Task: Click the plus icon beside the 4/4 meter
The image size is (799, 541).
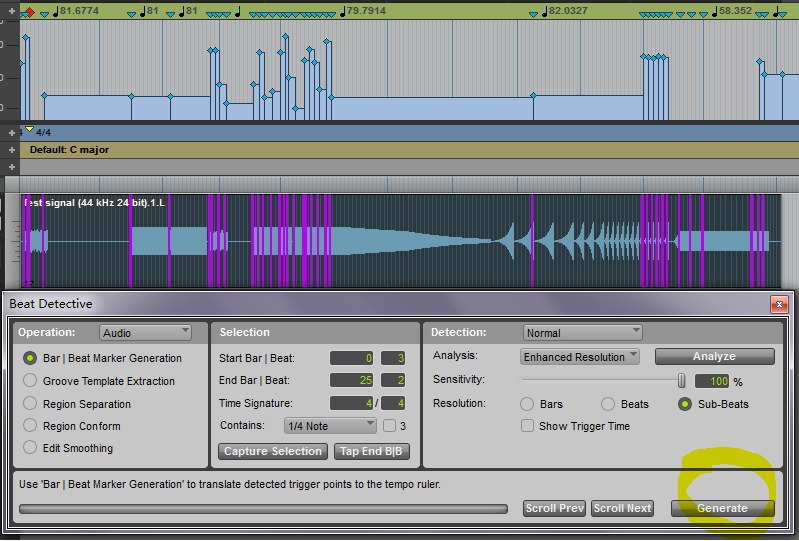Action: point(12,132)
